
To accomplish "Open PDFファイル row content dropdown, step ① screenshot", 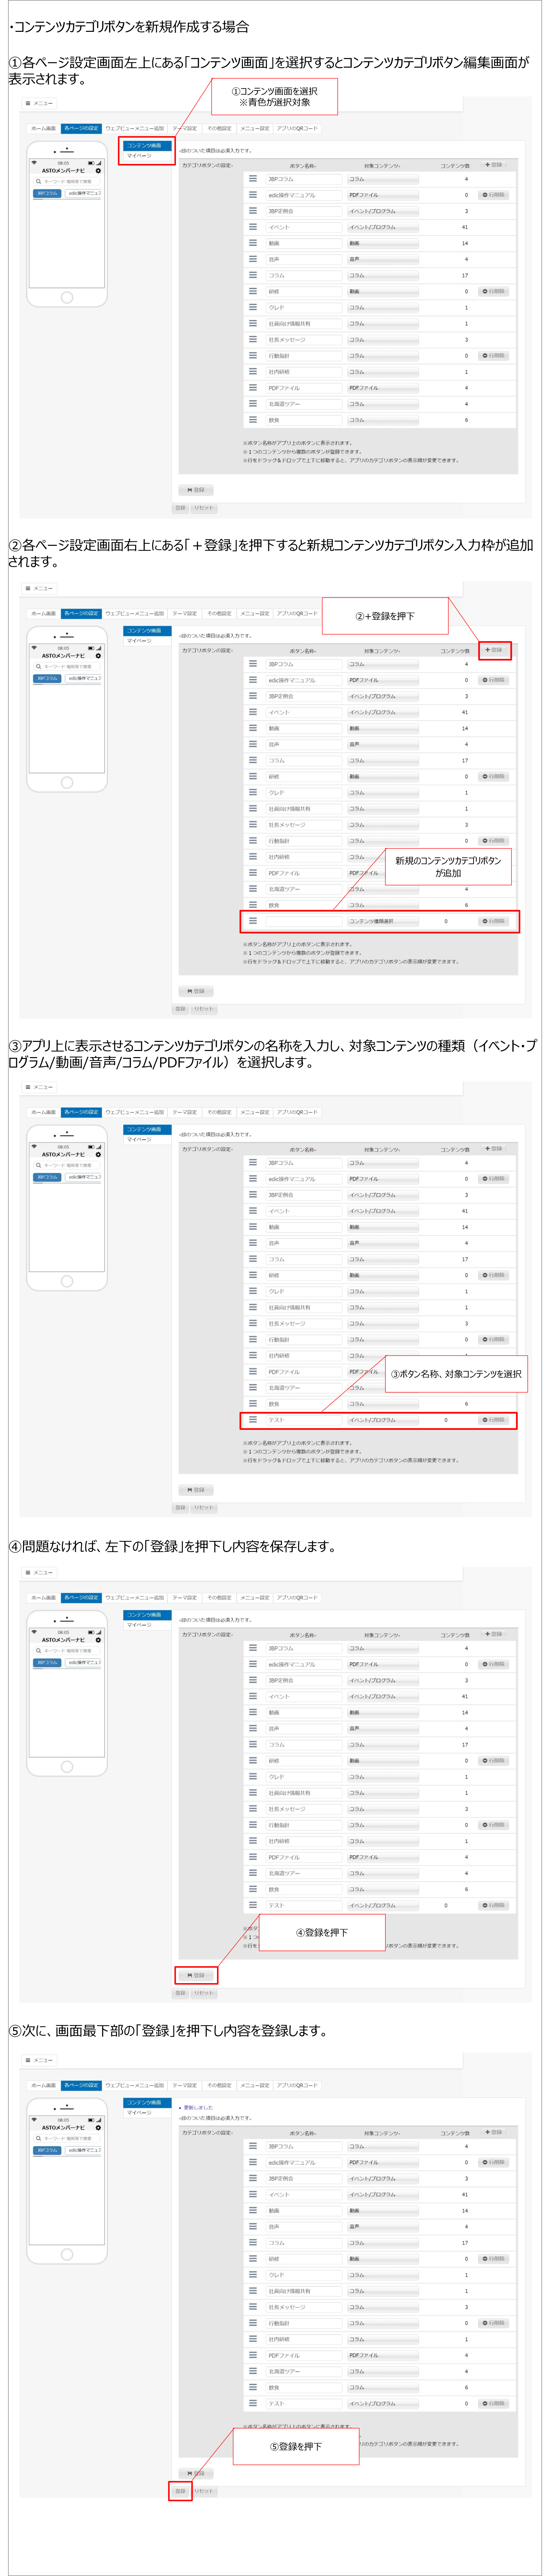I will pos(383,388).
